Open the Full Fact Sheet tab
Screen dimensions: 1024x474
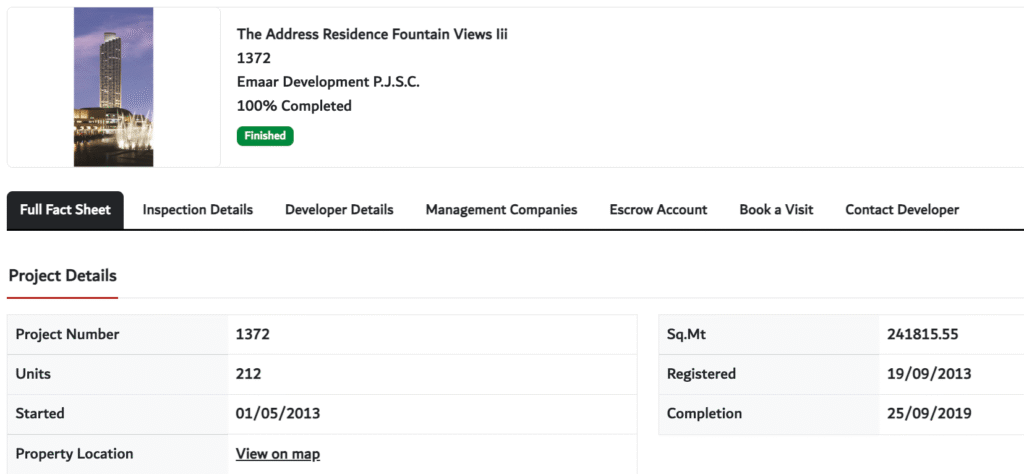[65, 210]
